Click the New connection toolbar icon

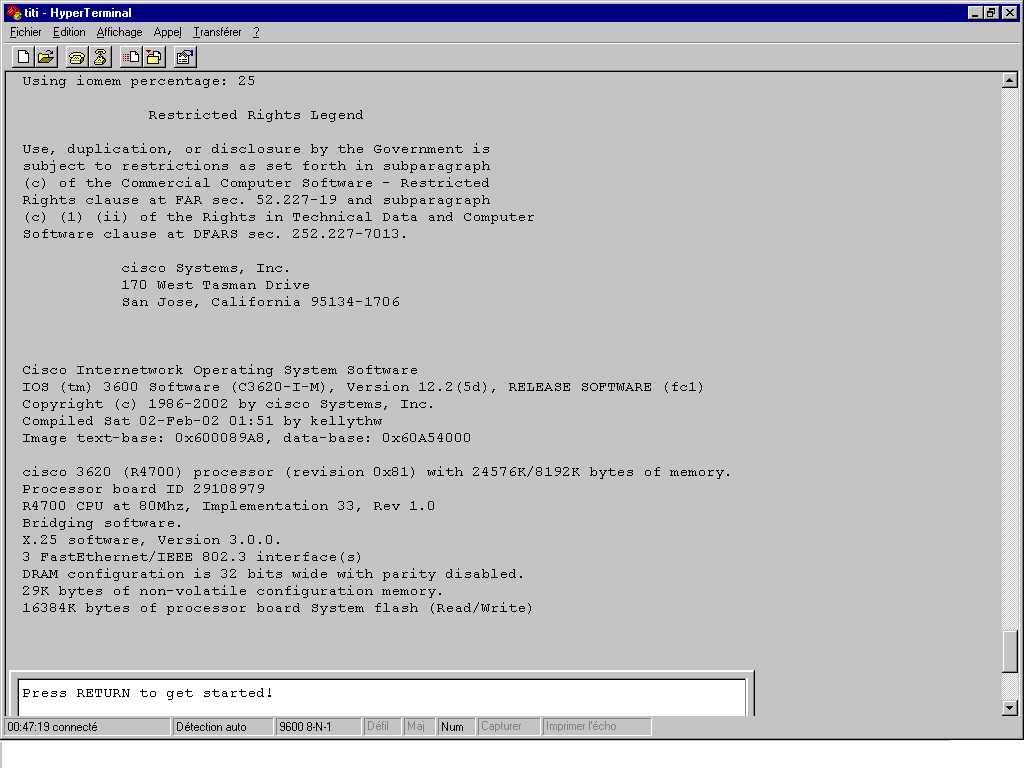point(23,57)
